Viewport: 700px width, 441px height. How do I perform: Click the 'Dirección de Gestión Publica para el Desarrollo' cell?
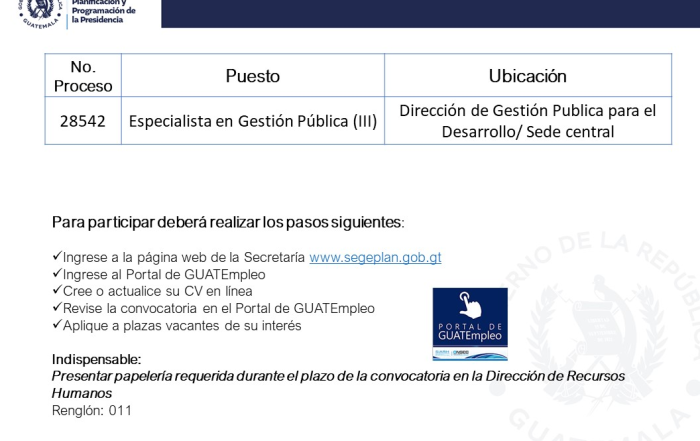(528, 121)
